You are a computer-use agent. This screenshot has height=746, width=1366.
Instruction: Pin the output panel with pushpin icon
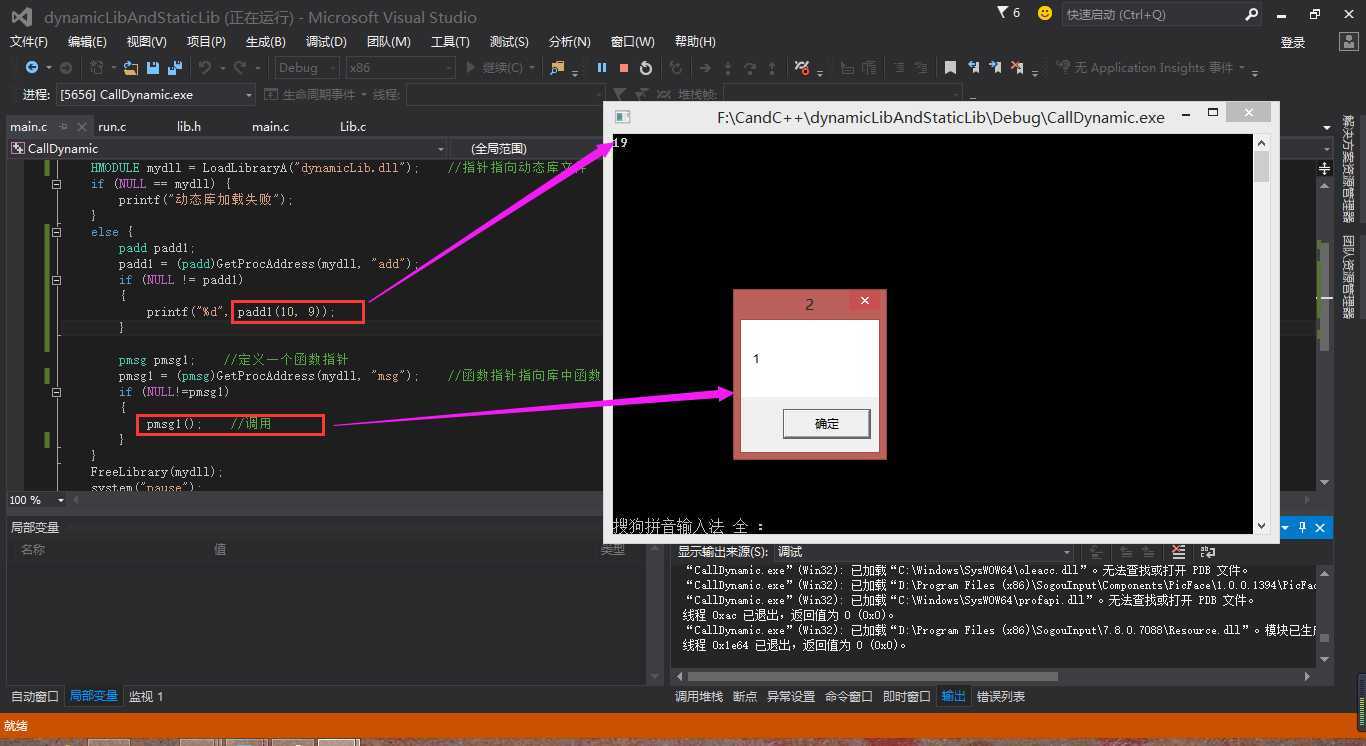(x=1302, y=527)
